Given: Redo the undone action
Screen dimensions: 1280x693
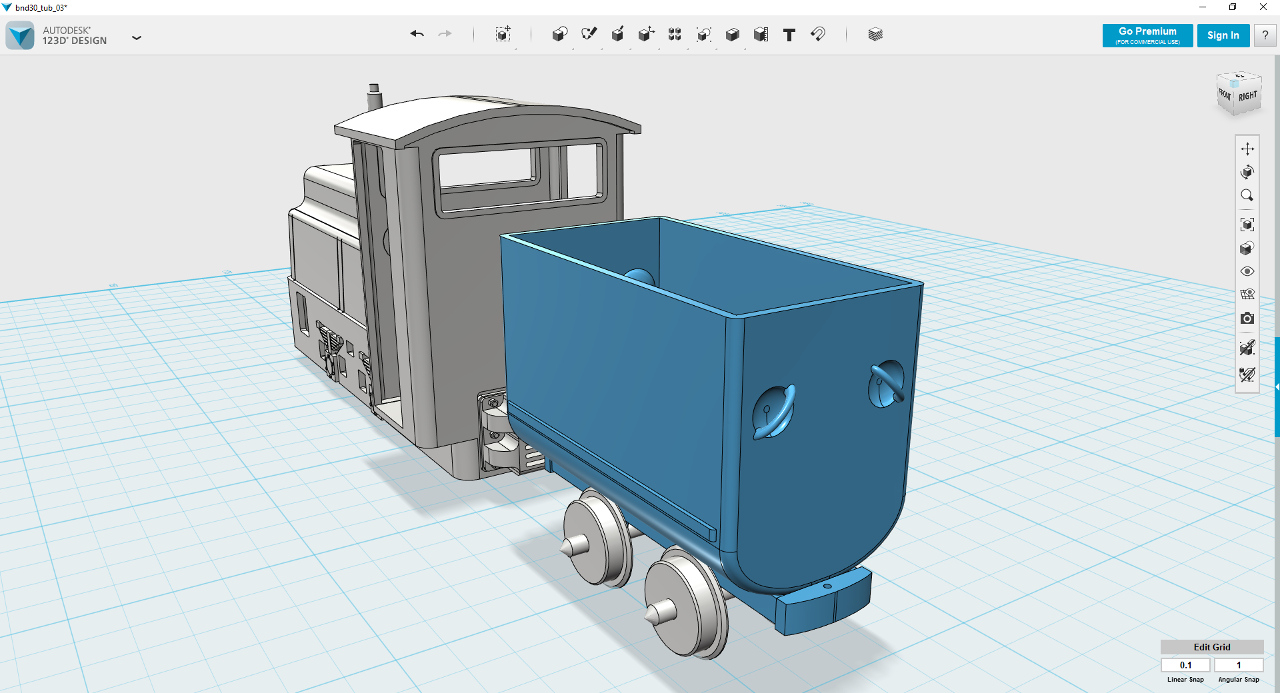Looking at the screenshot, I should (x=445, y=34).
